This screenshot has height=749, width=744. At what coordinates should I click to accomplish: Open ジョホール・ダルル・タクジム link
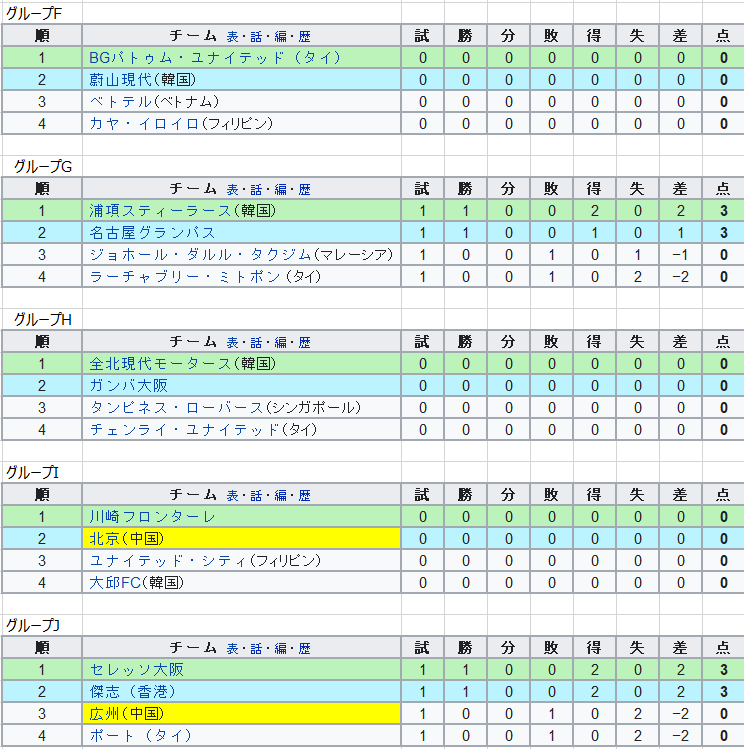coord(200,255)
